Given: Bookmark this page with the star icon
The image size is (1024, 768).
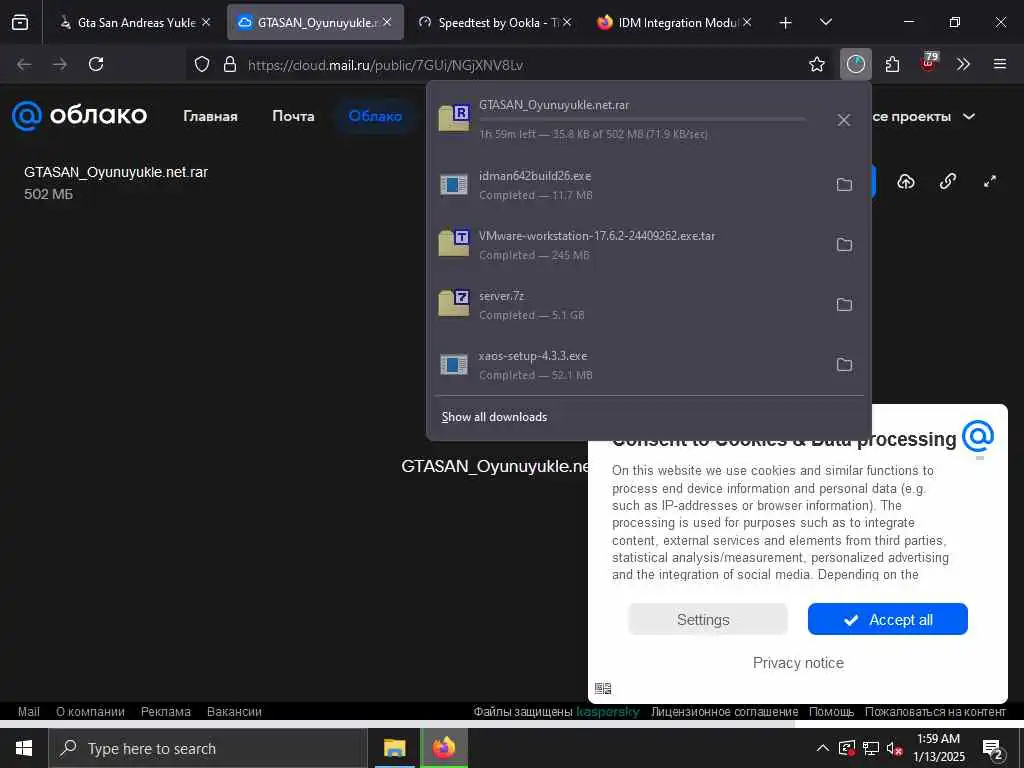Looking at the screenshot, I should (x=816, y=64).
